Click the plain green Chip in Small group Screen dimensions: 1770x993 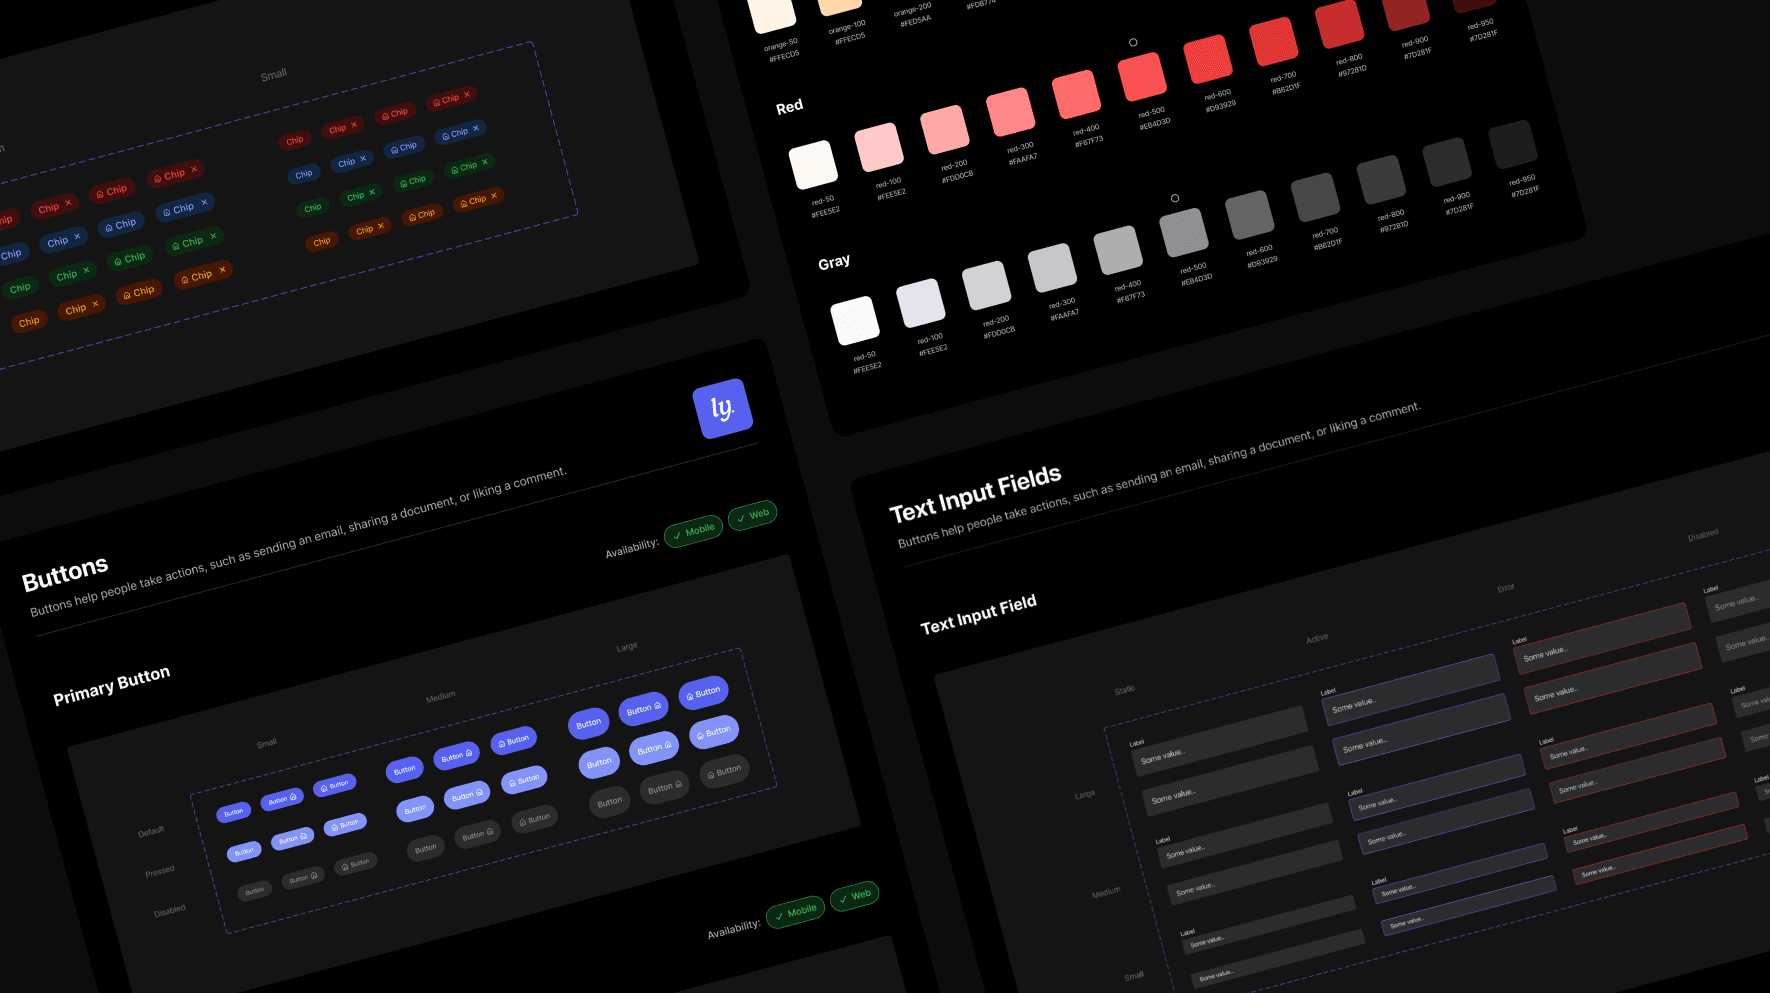coord(313,208)
